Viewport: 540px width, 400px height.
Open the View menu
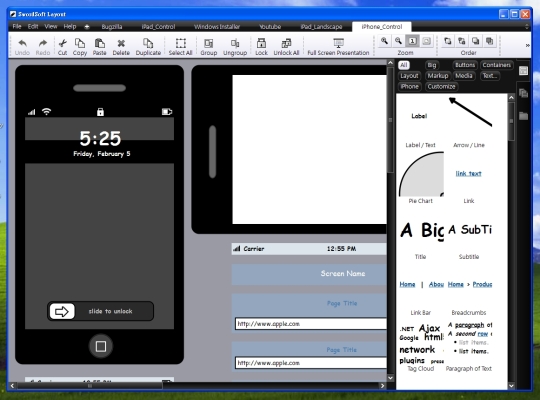[51, 27]
